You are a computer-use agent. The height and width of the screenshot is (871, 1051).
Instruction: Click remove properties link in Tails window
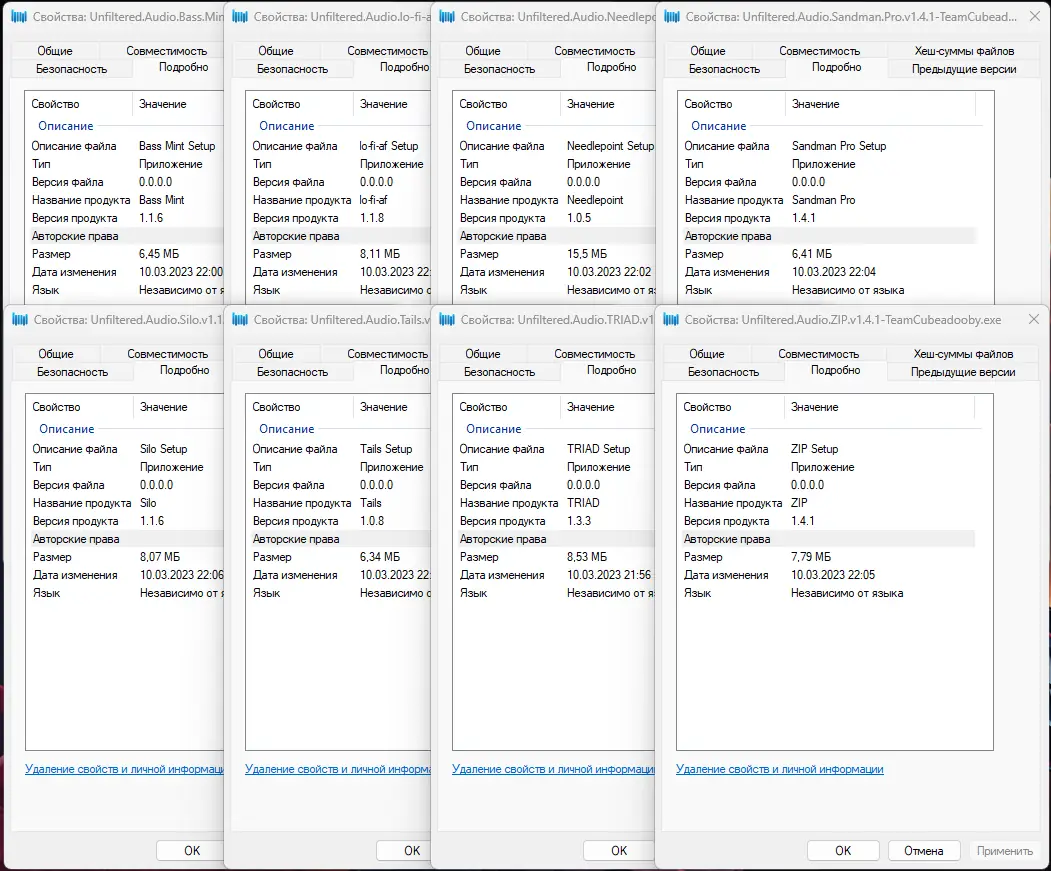coord(338,769)
